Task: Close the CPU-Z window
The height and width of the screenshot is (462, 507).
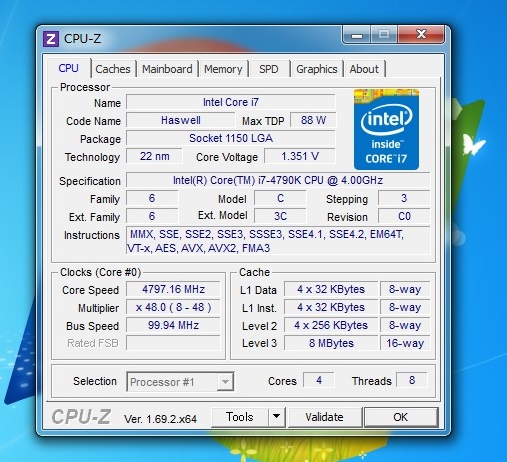Action: (421, 35)
